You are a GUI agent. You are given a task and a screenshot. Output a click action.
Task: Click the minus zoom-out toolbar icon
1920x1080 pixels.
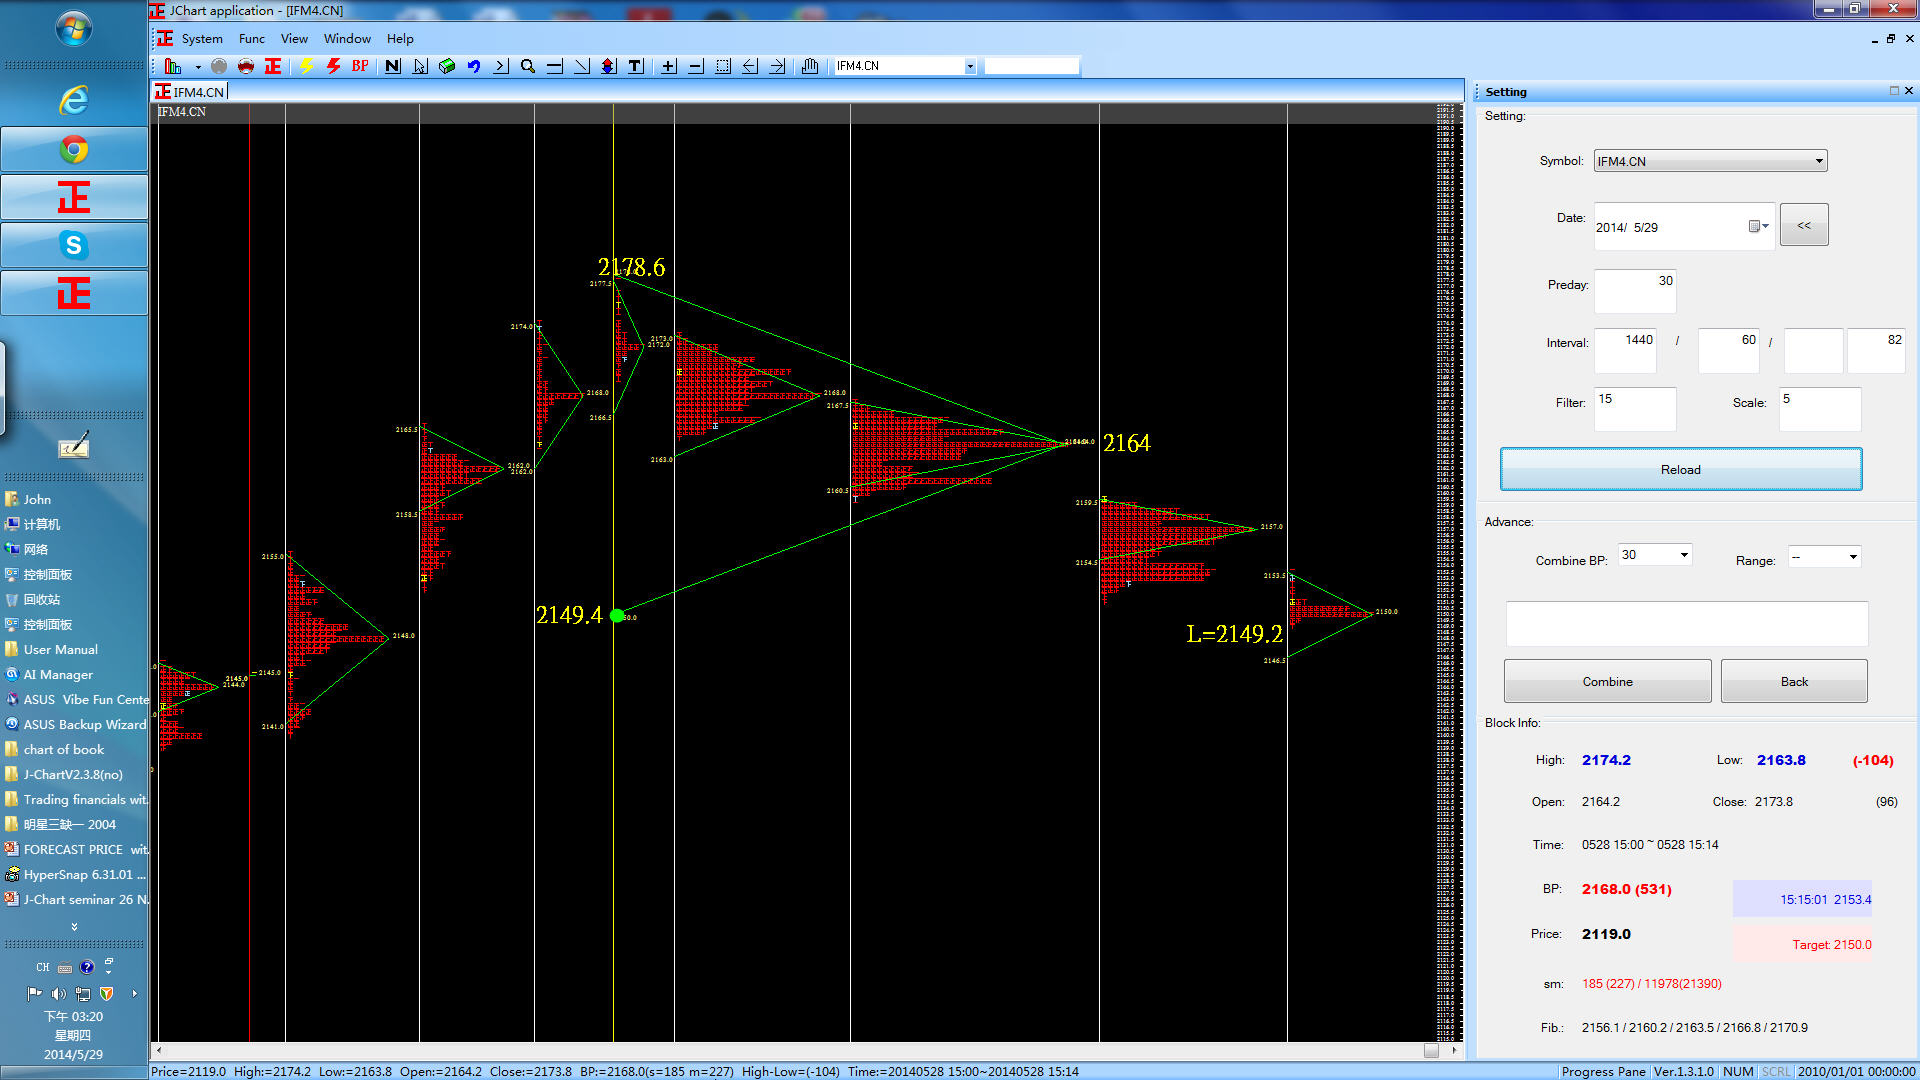tap(696, 66)
